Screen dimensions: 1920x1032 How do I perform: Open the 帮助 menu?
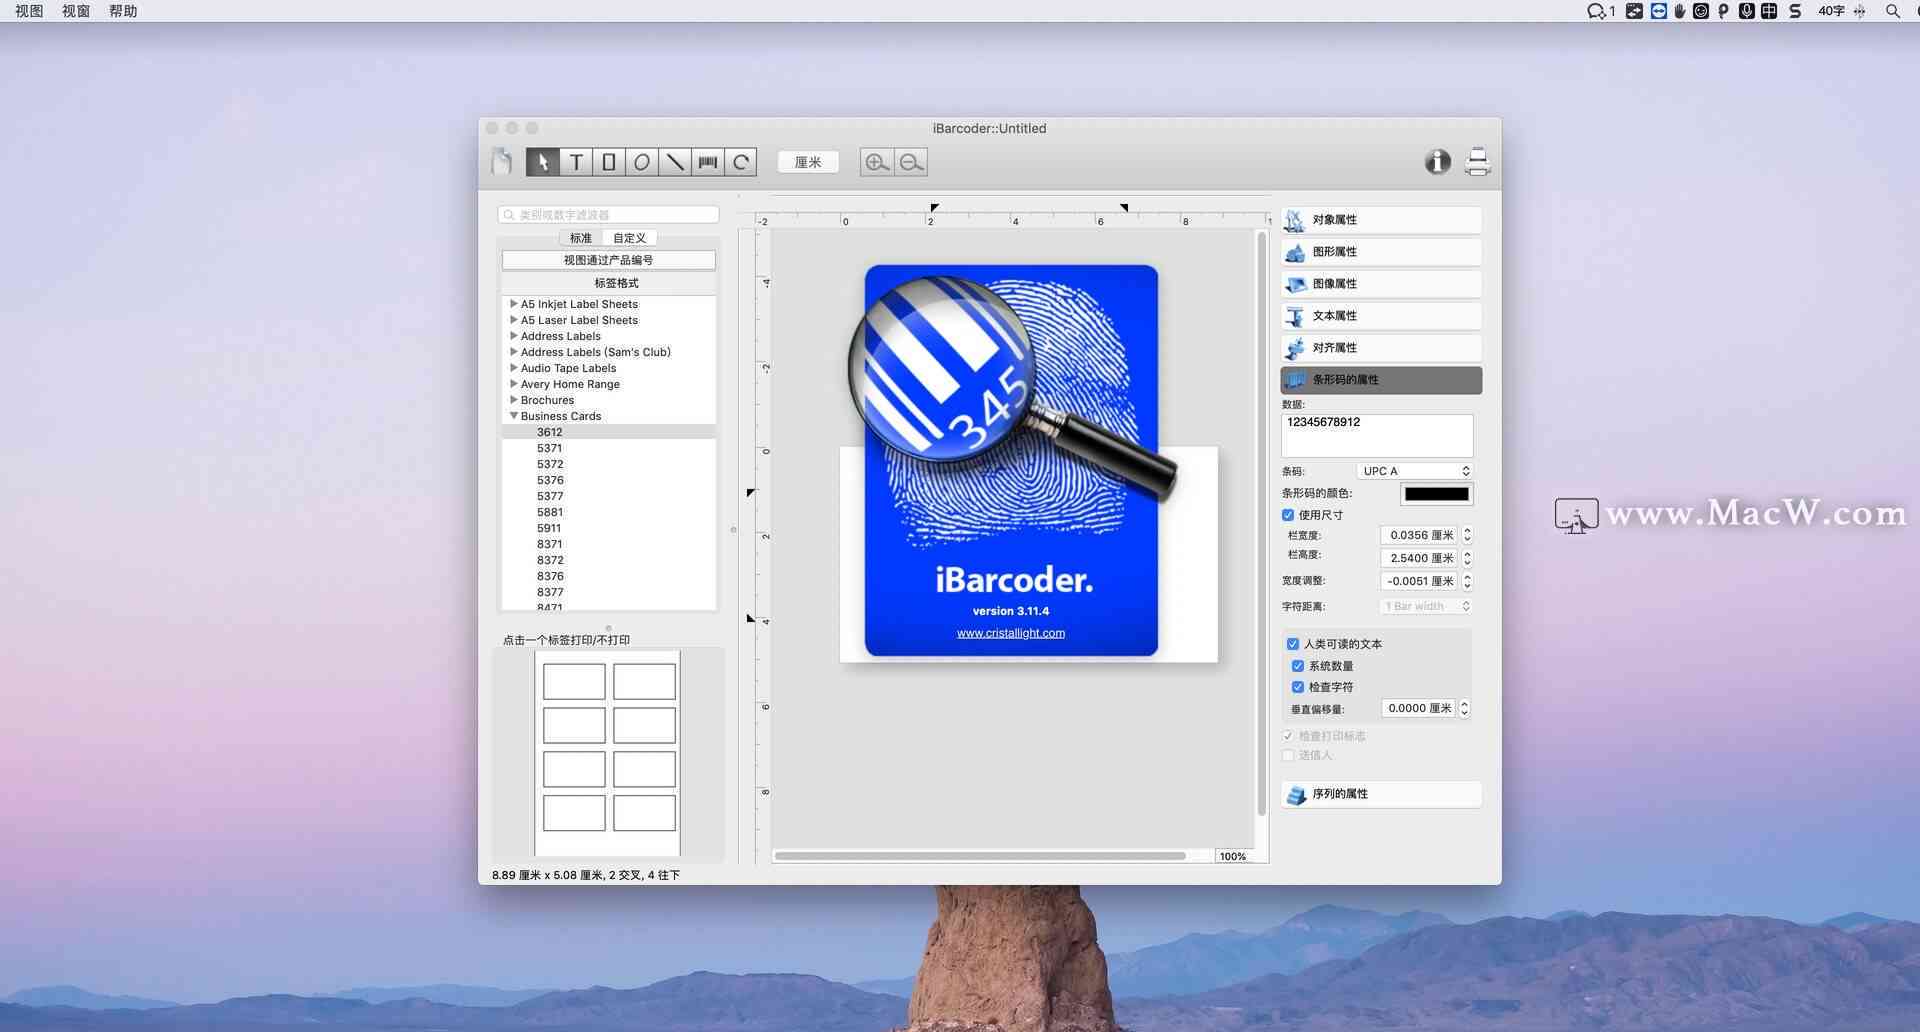123,11
